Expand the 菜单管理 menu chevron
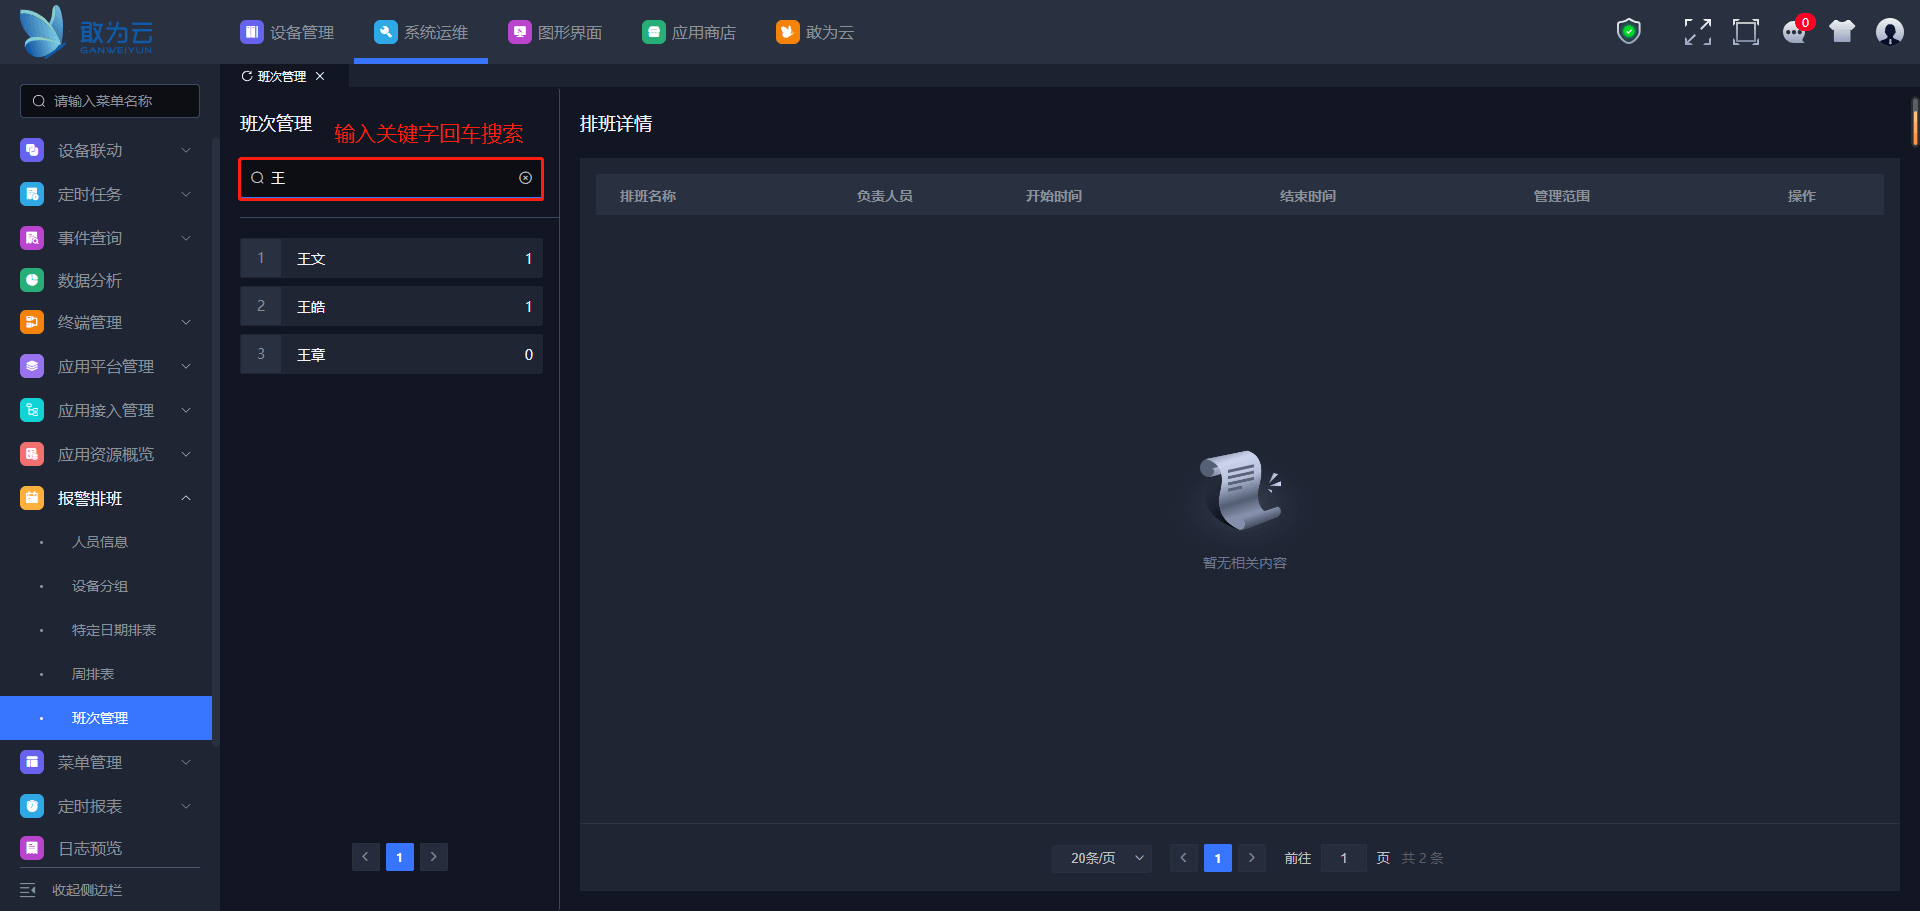 pos(186,762)
